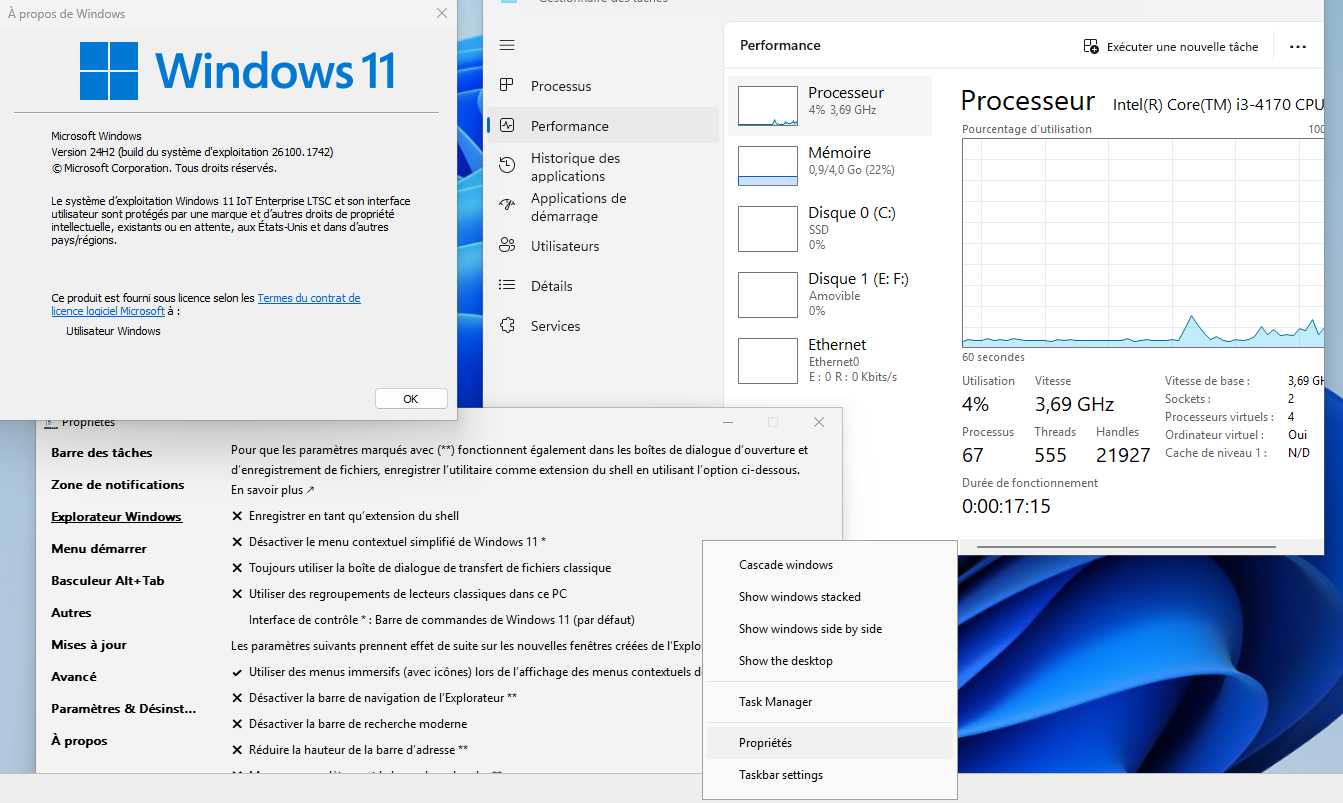The height and width of the screenshot is (803, 1343).
Task: Open the Zone de notifications section
Action: point(118,485)
